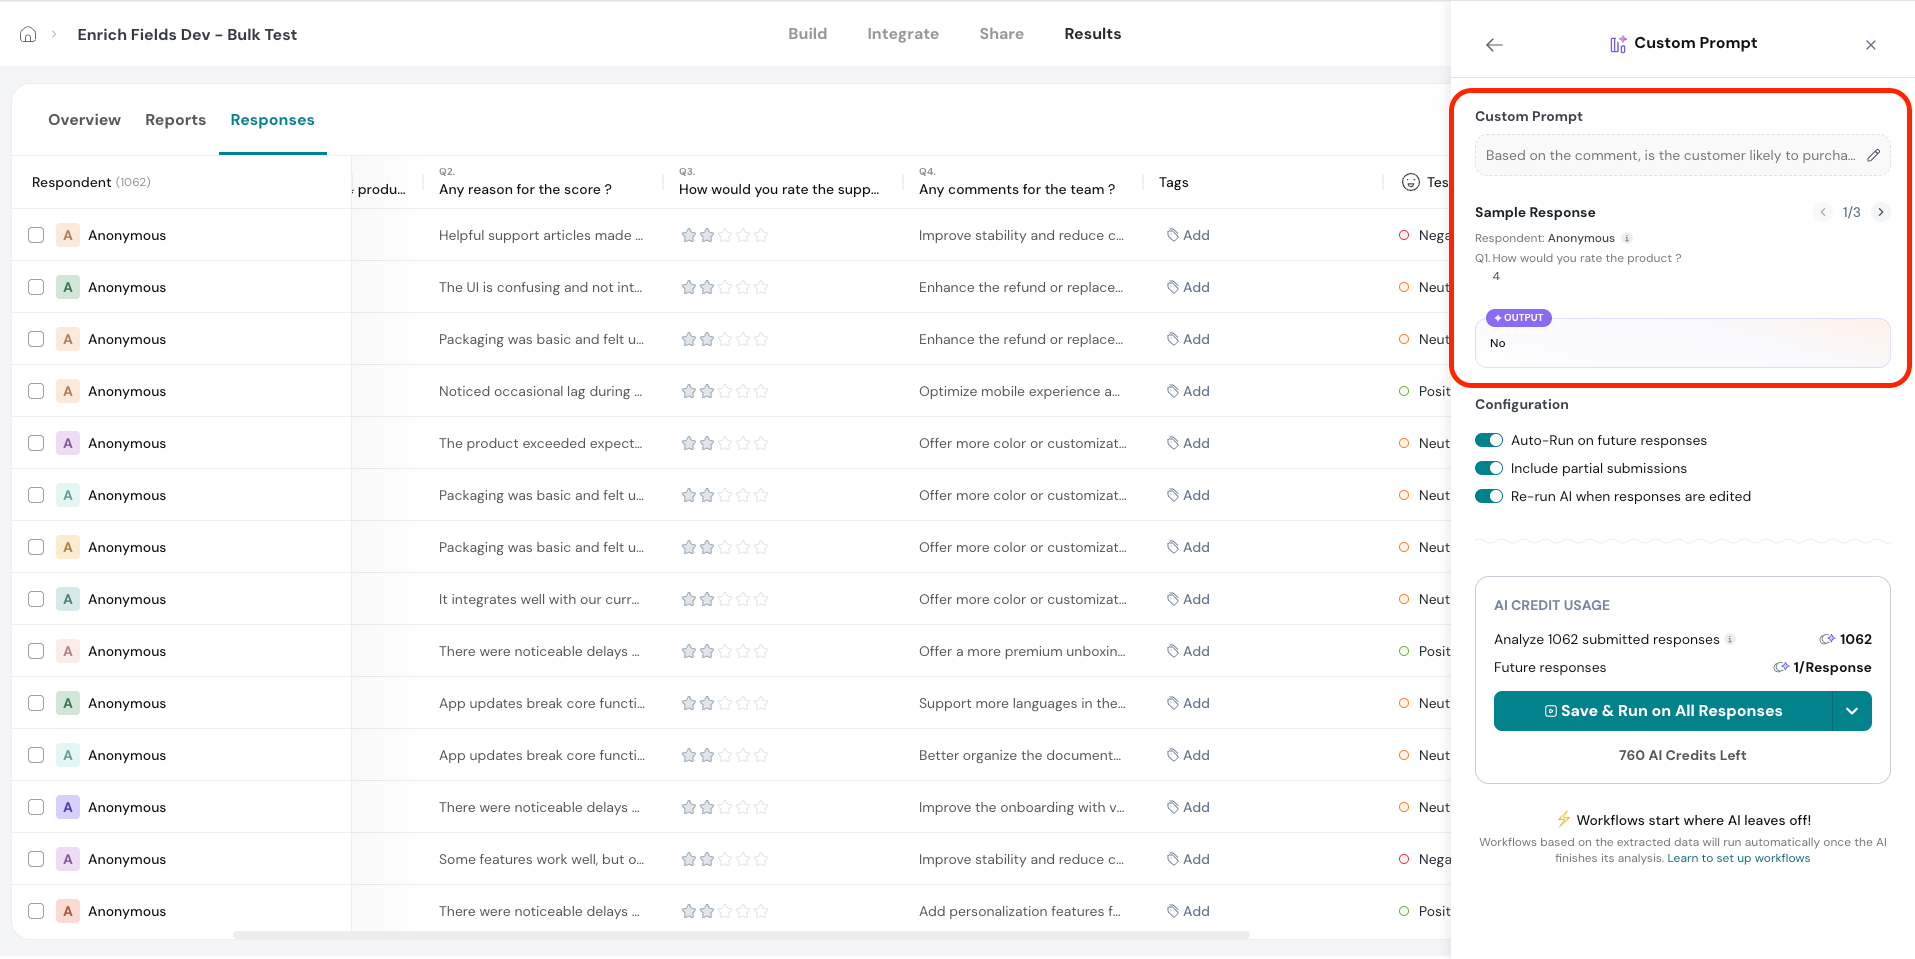
Task: Add a tag to the first response
Action: [1188, 235]
